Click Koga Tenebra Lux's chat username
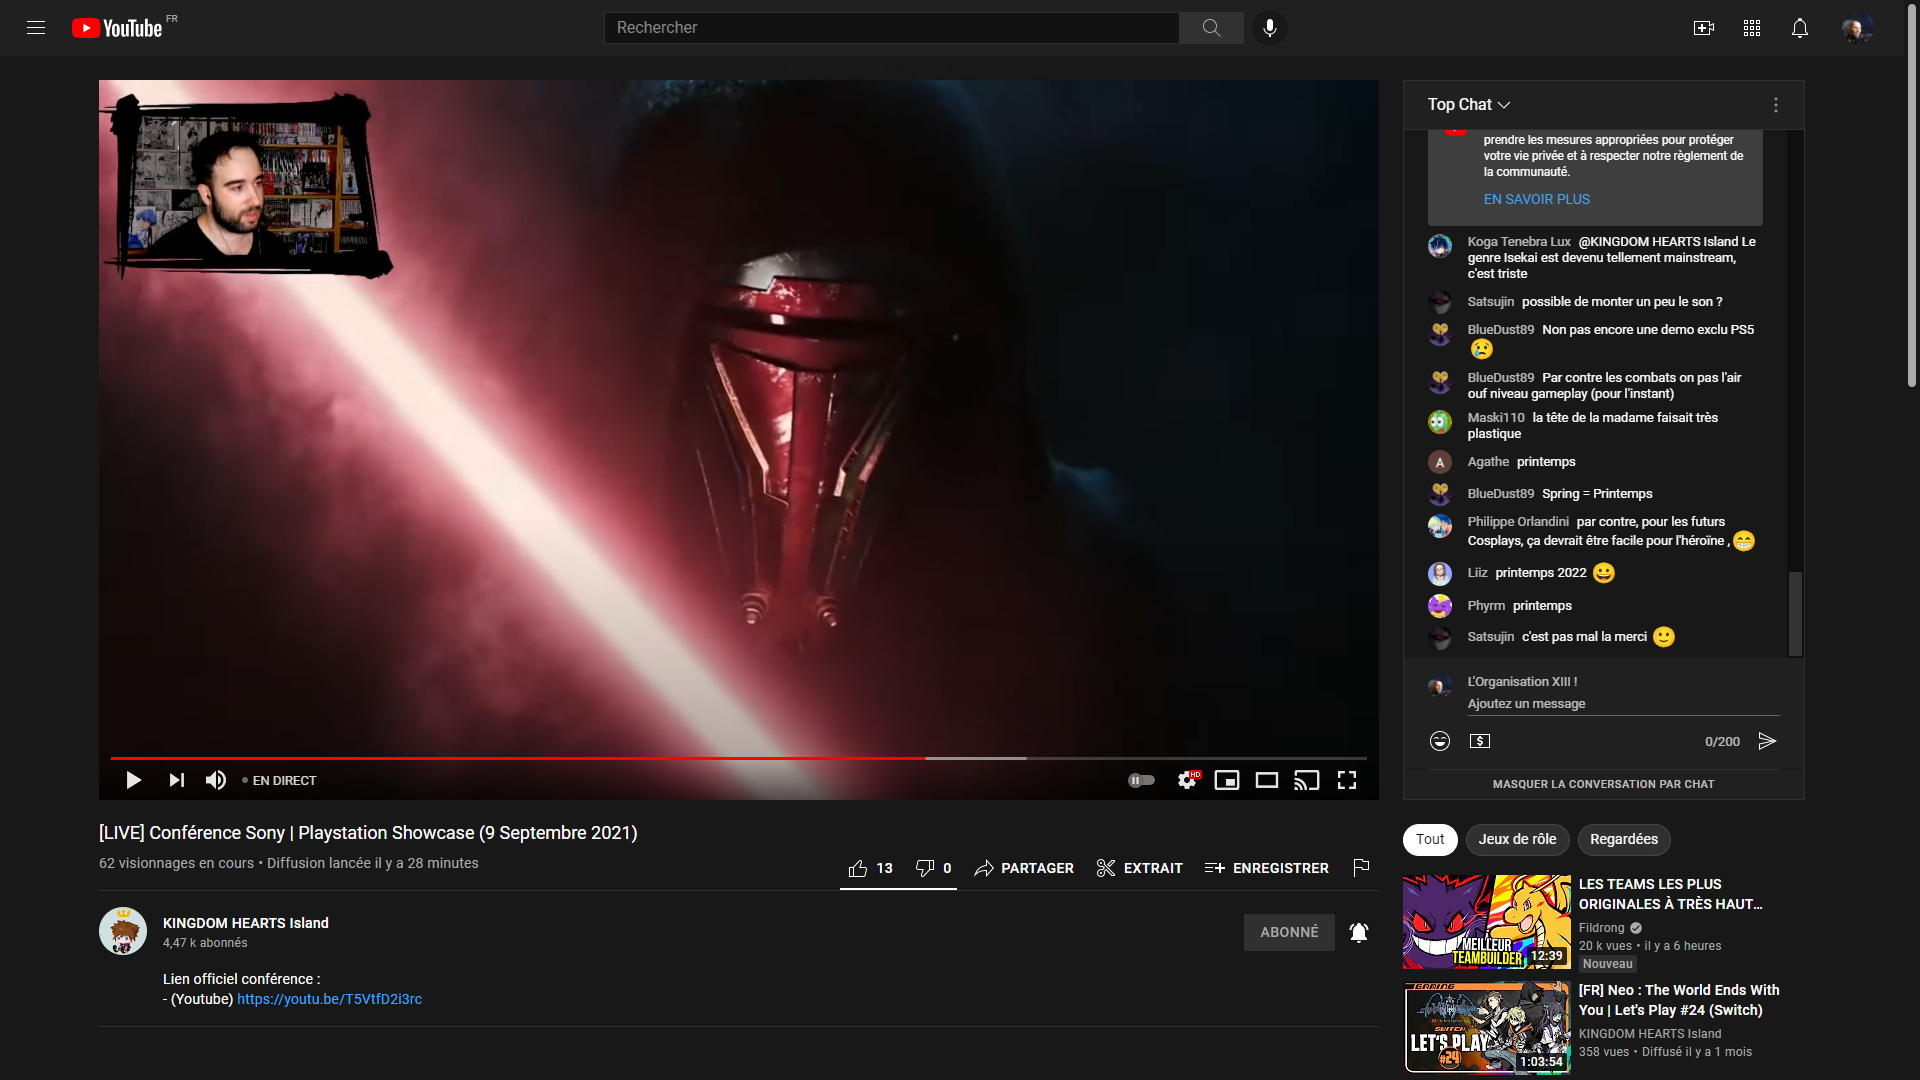 tap(1519, 242)
